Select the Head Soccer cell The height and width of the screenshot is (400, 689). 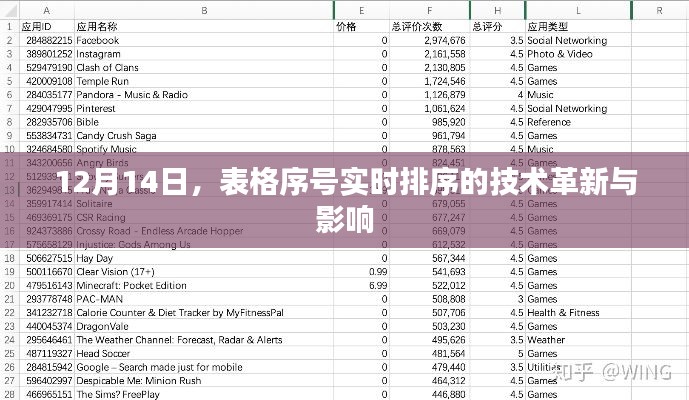[x=204, y=353]
